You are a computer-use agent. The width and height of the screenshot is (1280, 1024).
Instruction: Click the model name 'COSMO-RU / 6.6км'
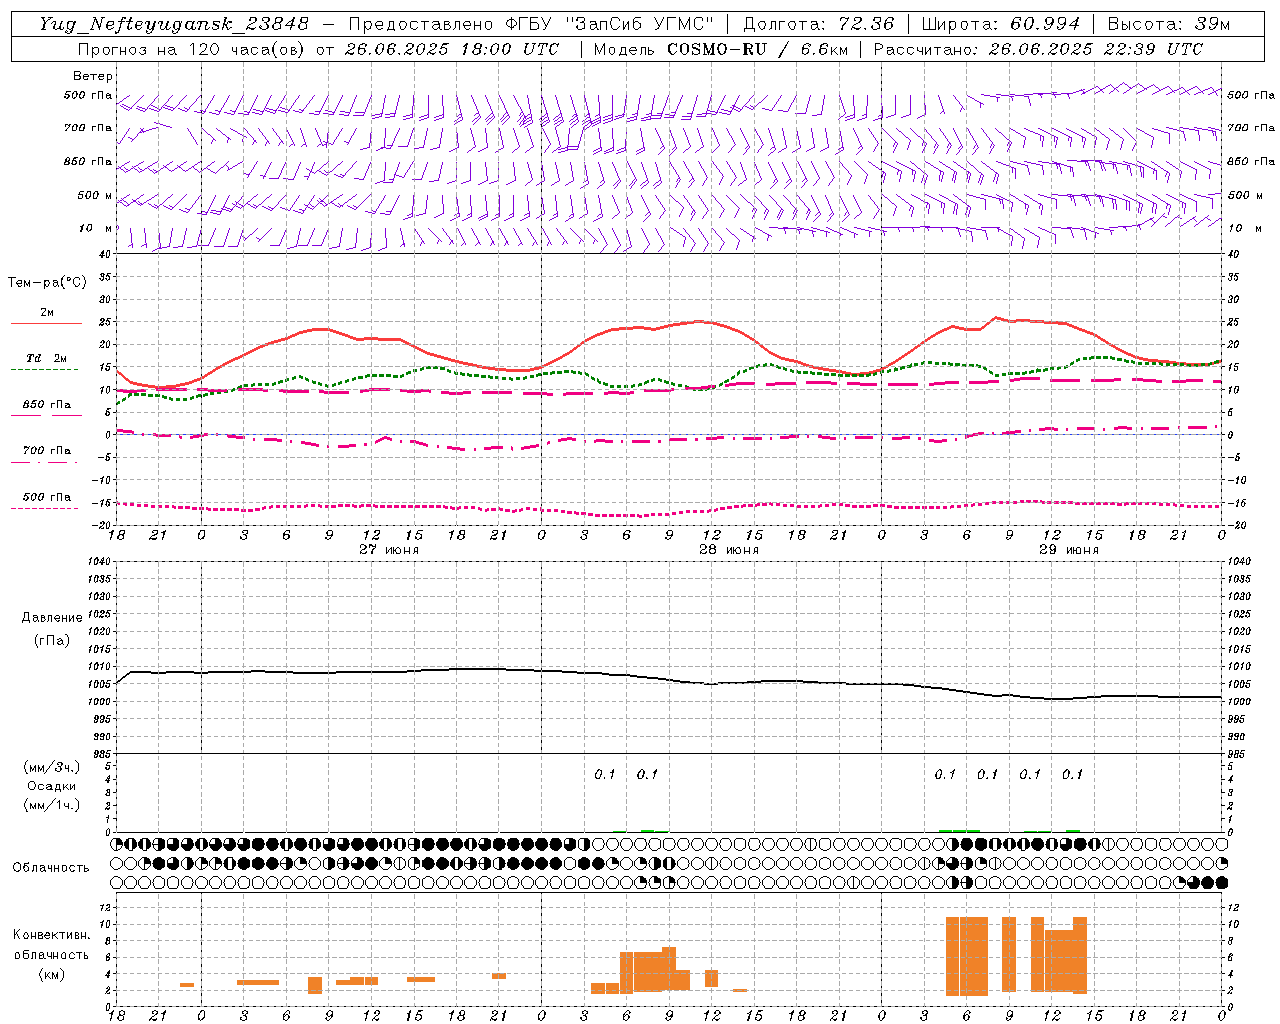tap(757, 49)
